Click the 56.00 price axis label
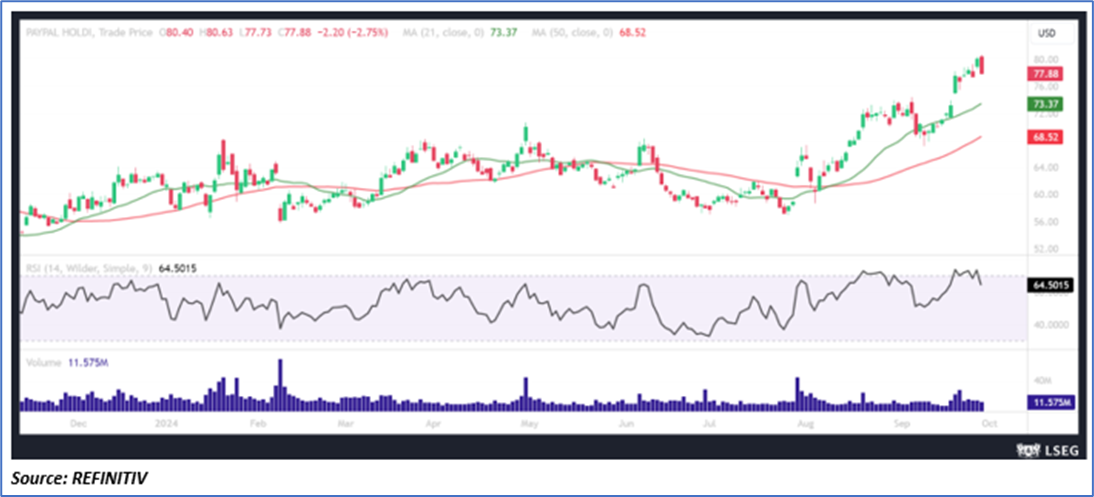The width and height of the screenshot is (1094, 497). tap(1047, 222)
